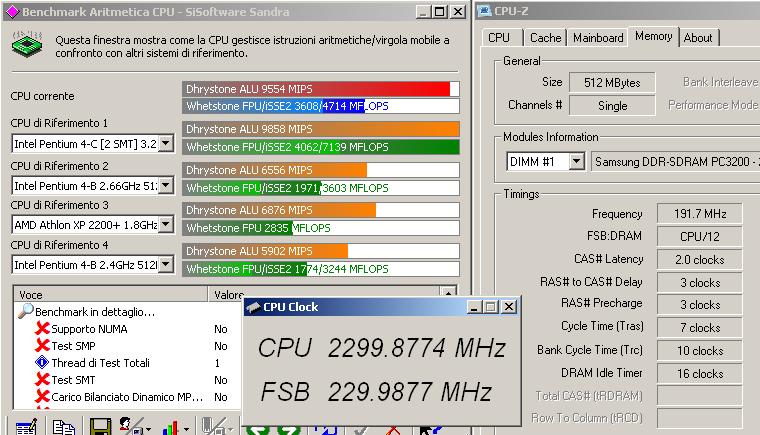The width and height of the screenshot is (760, 435).
Task: Open the CPU di Riferimento 1 dropdown
Action: [x=166, y=143]
